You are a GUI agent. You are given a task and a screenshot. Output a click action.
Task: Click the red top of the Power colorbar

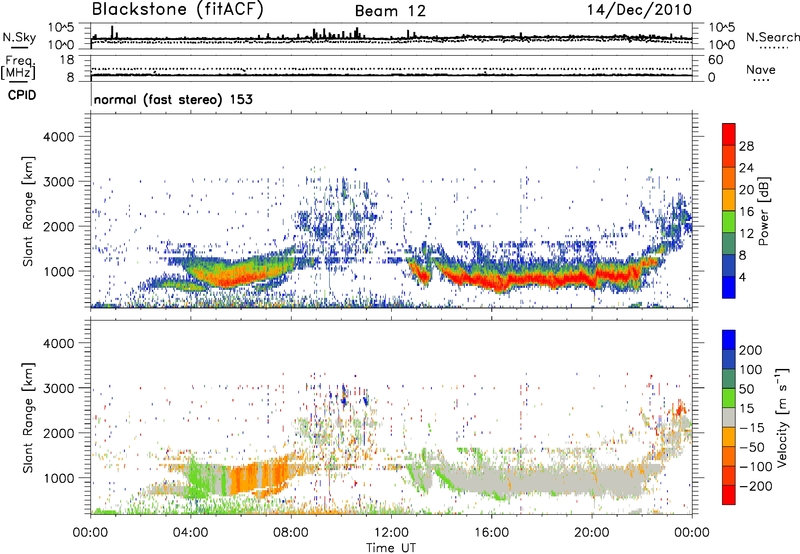click(729, 134)
